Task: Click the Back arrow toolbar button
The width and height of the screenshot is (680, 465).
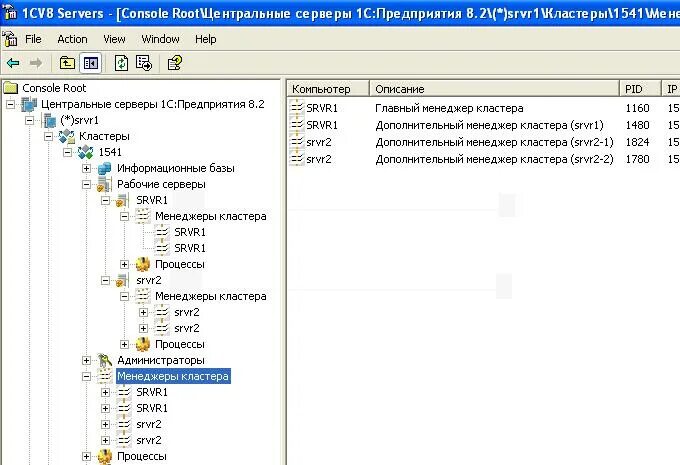Action: click(13, 63)
